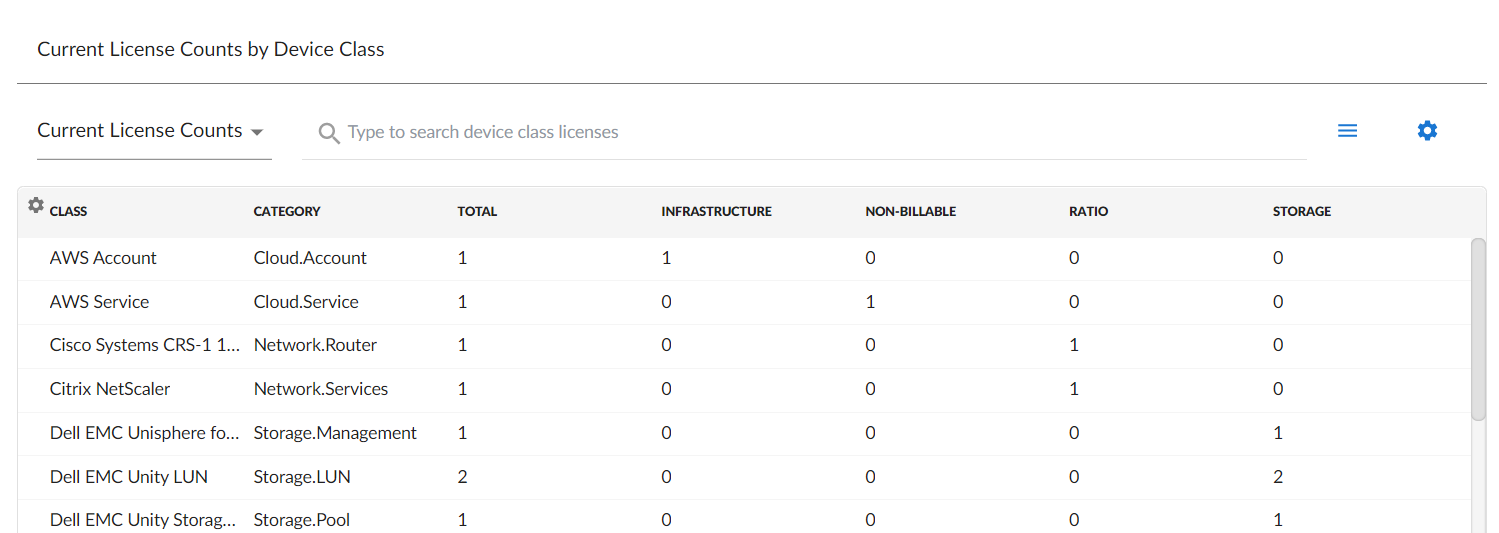Sort by the CATEGORY column header
This screenshot has width=1499, height=533.
(x=287, y=212)
